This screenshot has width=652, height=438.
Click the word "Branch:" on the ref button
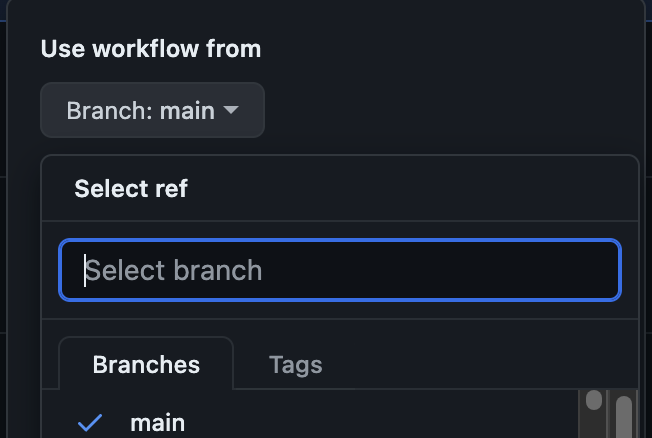[108, 110]
